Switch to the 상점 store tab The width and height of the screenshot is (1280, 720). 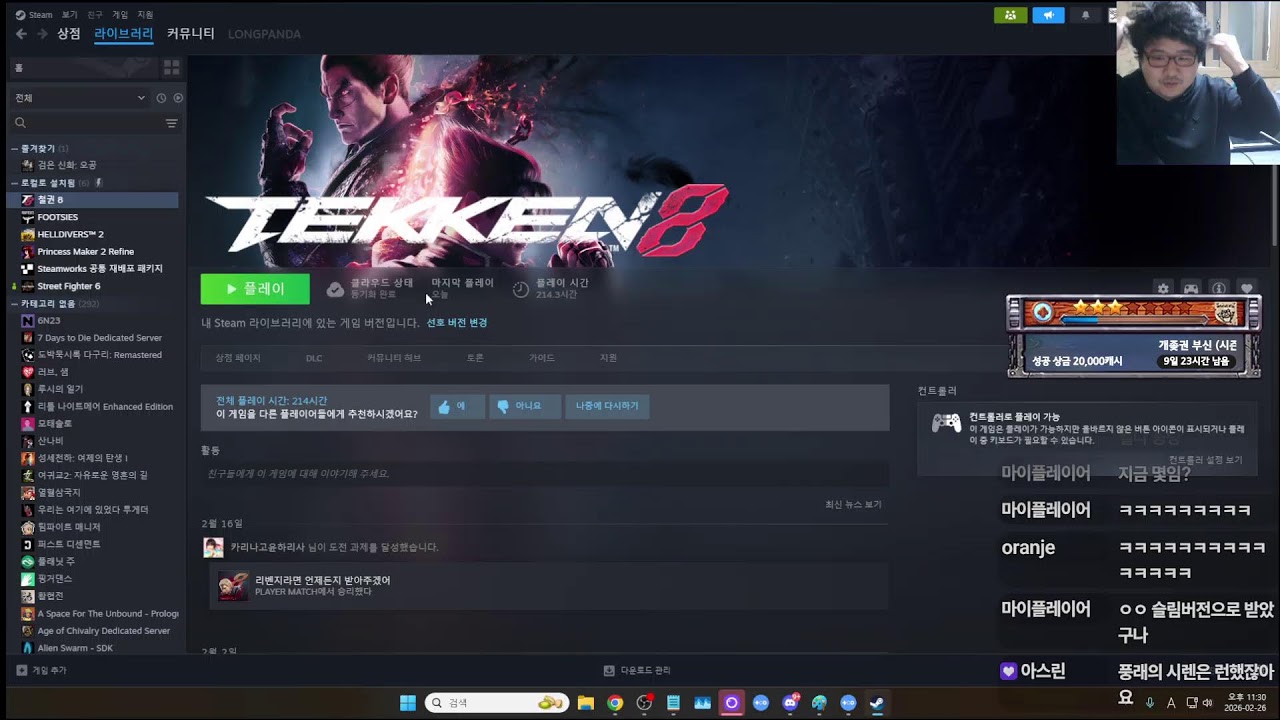click(69, 34)
